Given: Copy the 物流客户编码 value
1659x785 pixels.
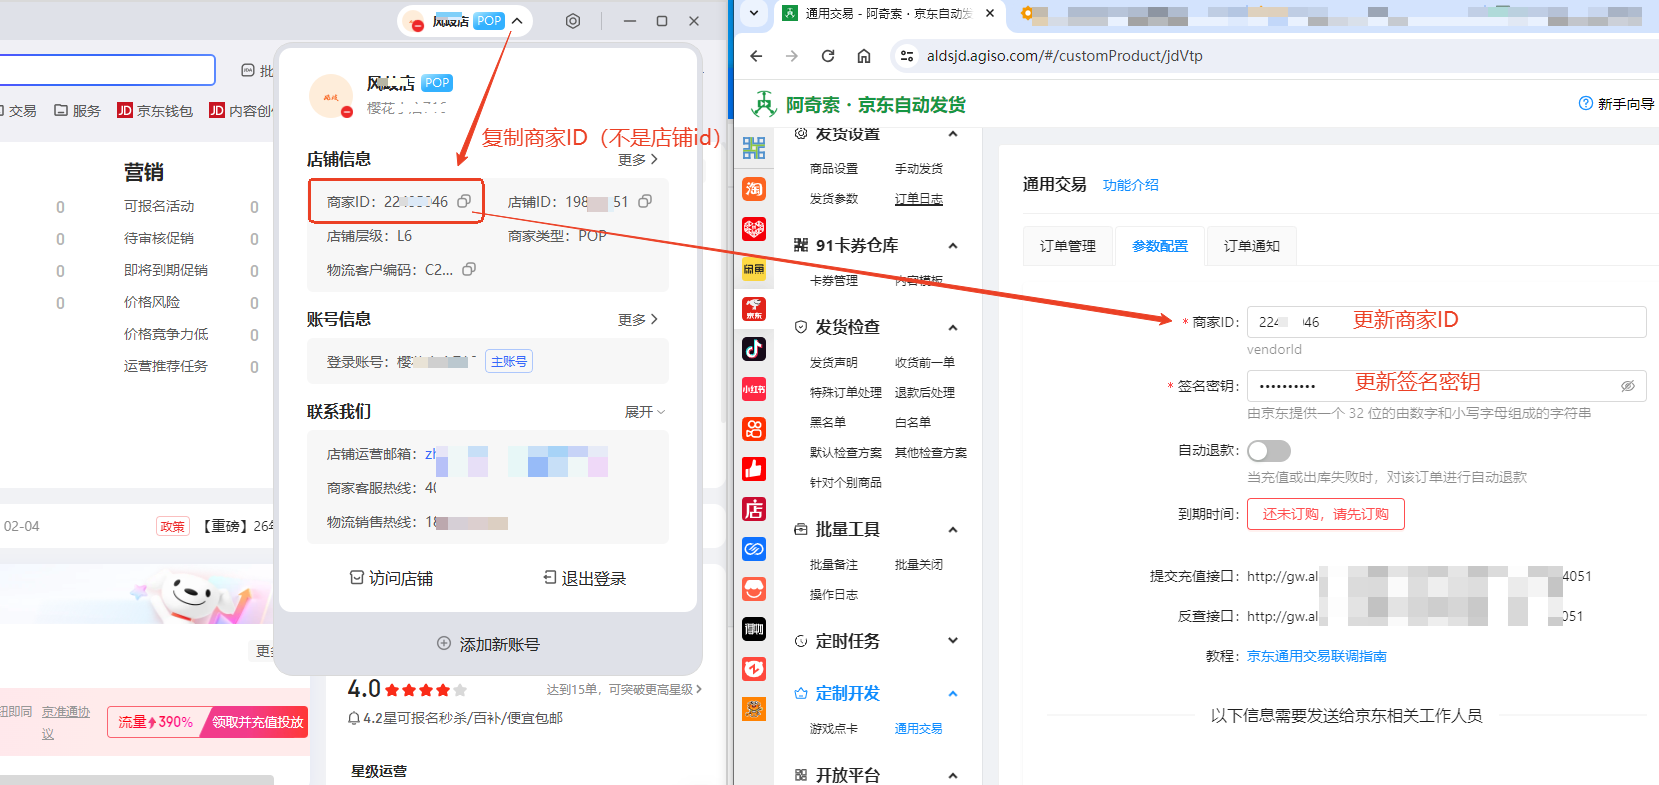Looking at the screenshot, I should point(469,269).
